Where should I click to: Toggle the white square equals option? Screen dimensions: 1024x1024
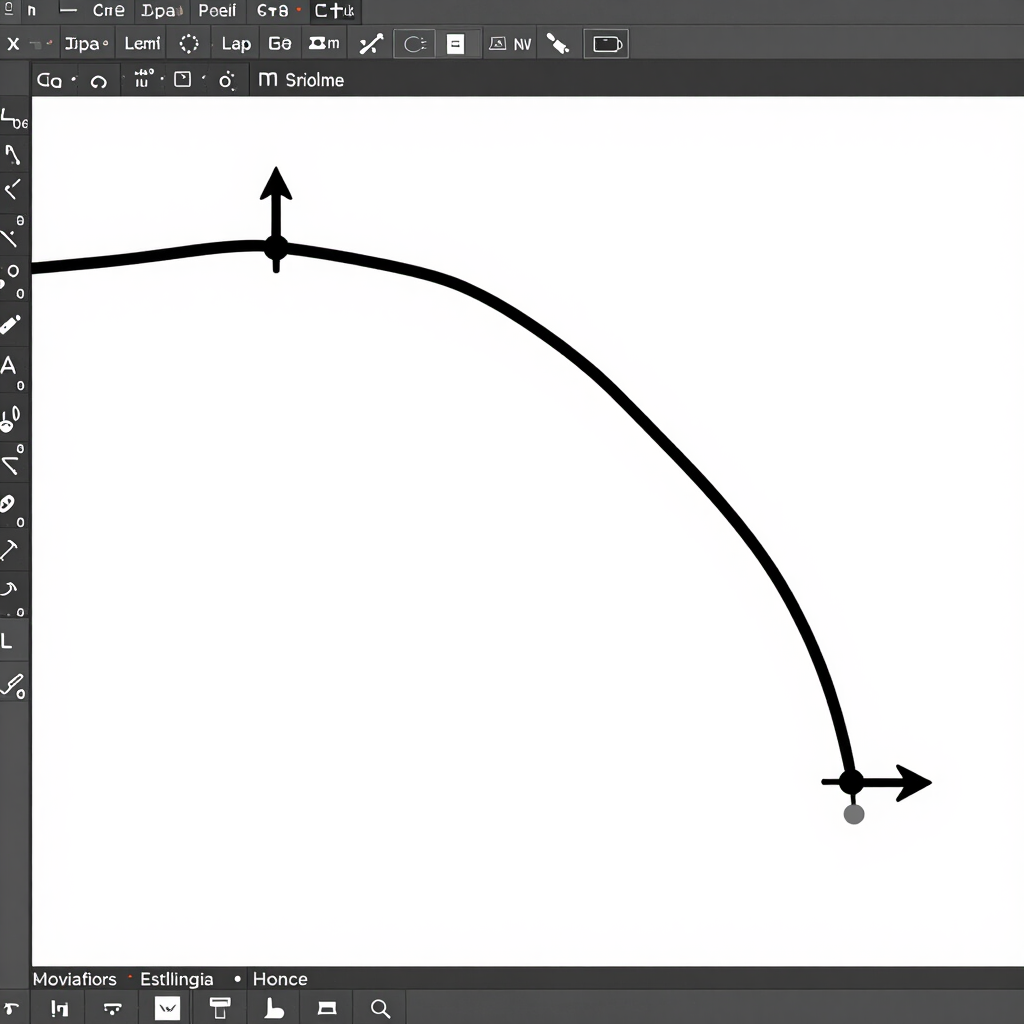coord(455,44)
